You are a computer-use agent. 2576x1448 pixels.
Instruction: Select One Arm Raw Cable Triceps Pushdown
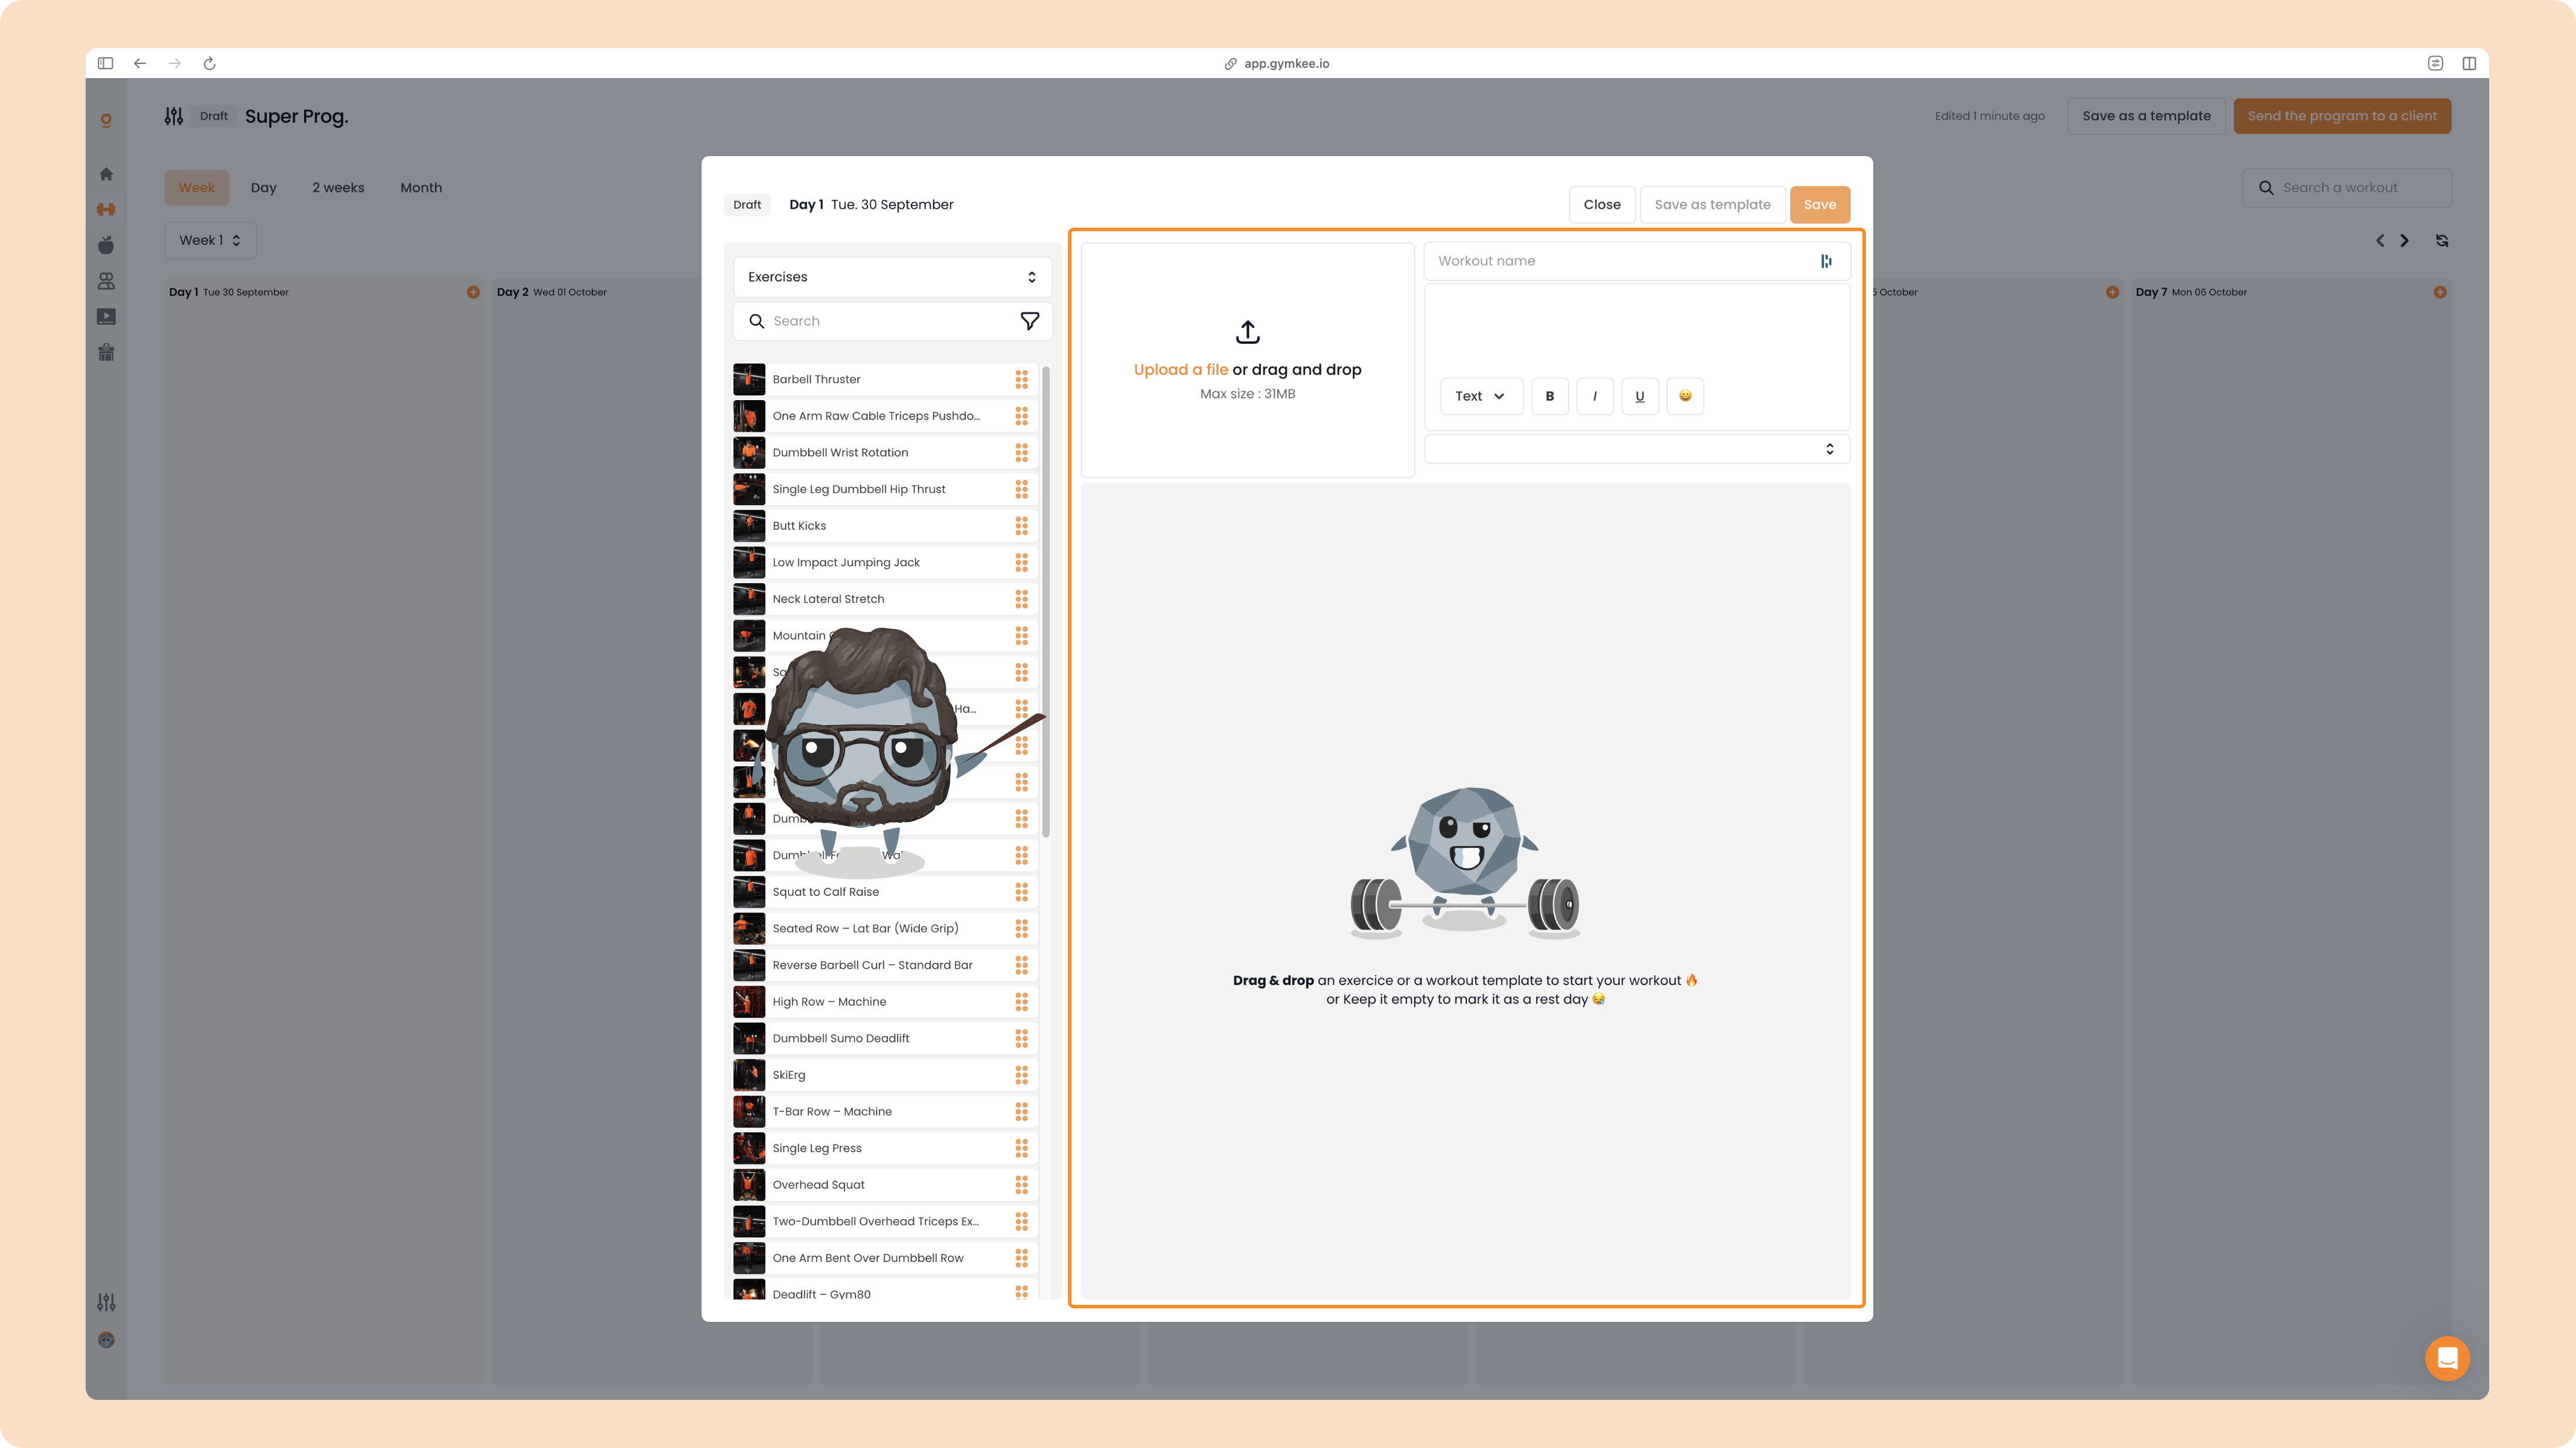(885, 416)
